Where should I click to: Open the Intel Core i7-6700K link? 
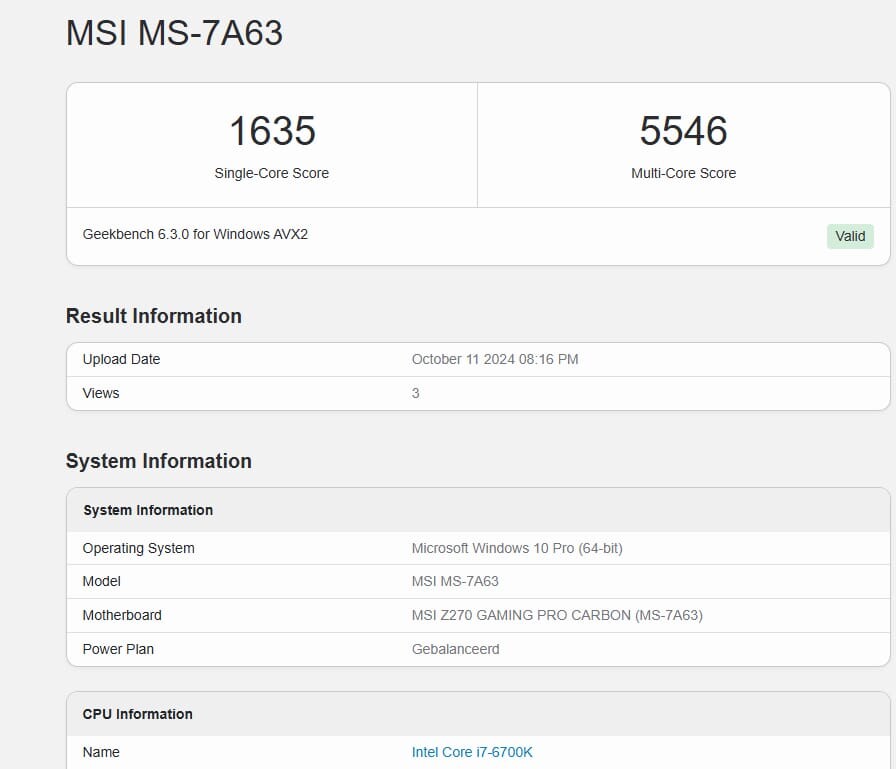[x=472, y=752]
